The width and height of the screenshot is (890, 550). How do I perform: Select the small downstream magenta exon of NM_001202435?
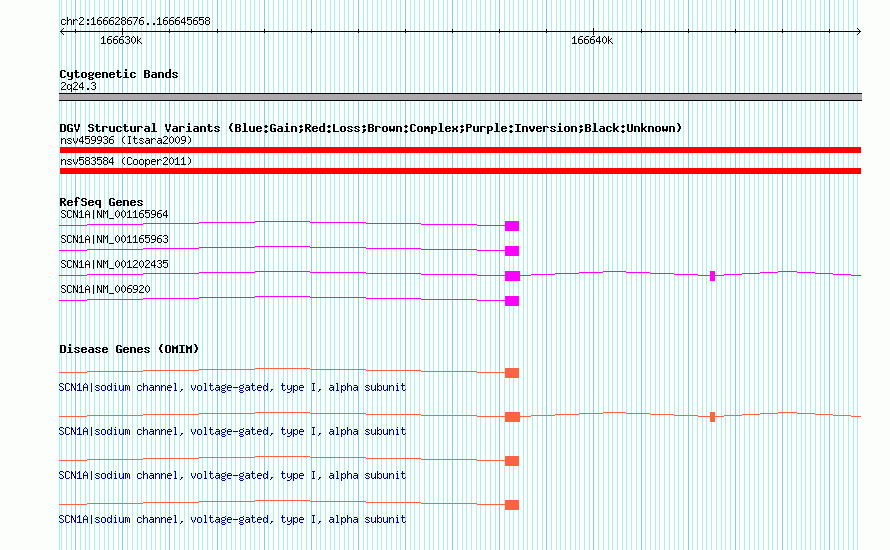pos(712,276)
